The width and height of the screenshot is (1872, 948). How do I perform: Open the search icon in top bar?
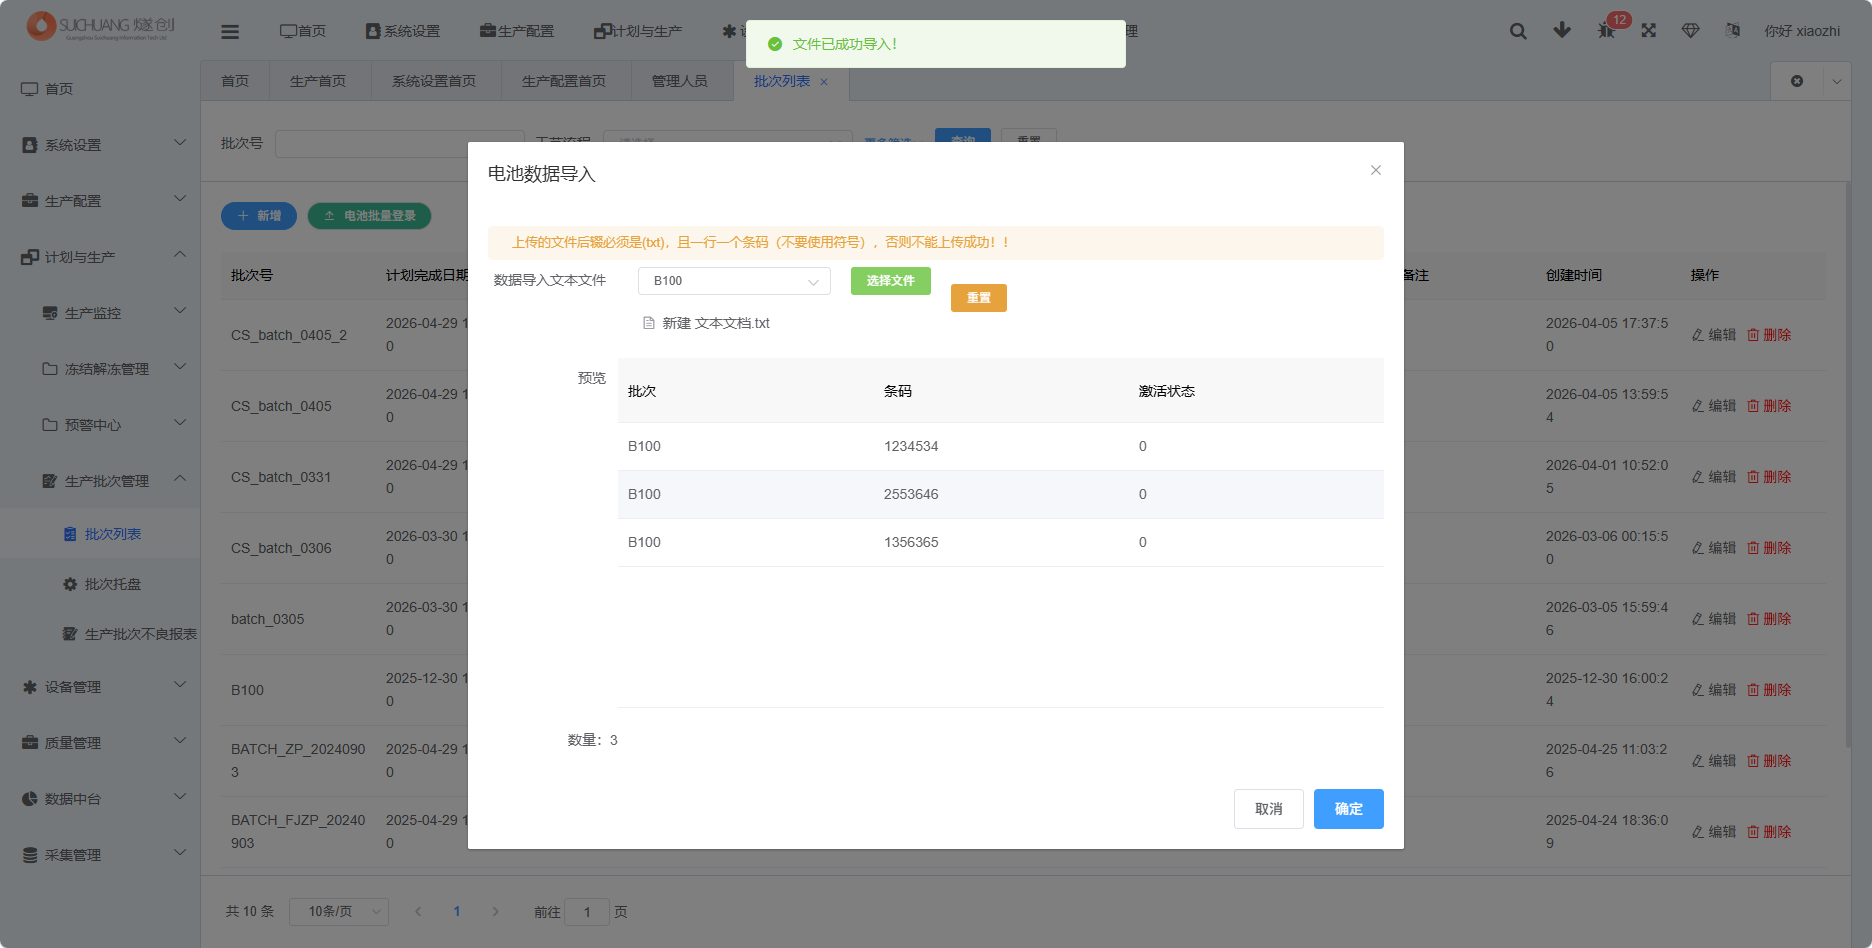click(1518, 31)
